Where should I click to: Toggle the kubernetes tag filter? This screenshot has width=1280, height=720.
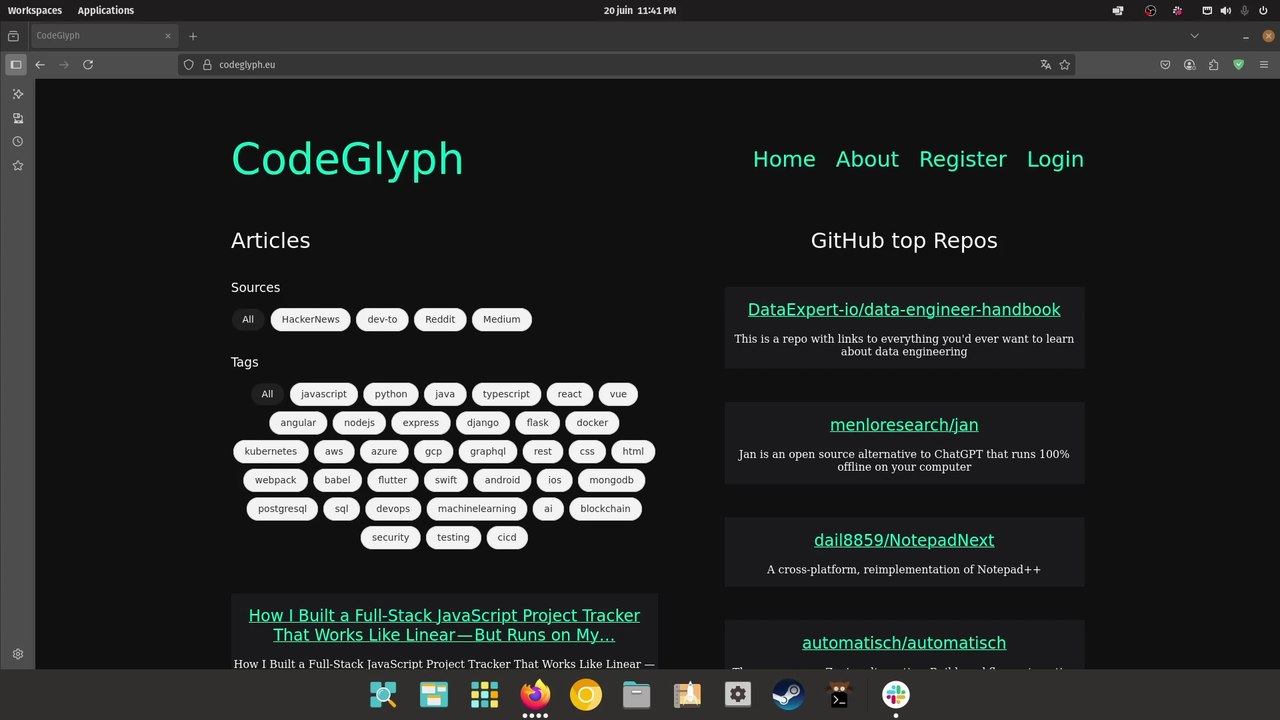(271, 452)
